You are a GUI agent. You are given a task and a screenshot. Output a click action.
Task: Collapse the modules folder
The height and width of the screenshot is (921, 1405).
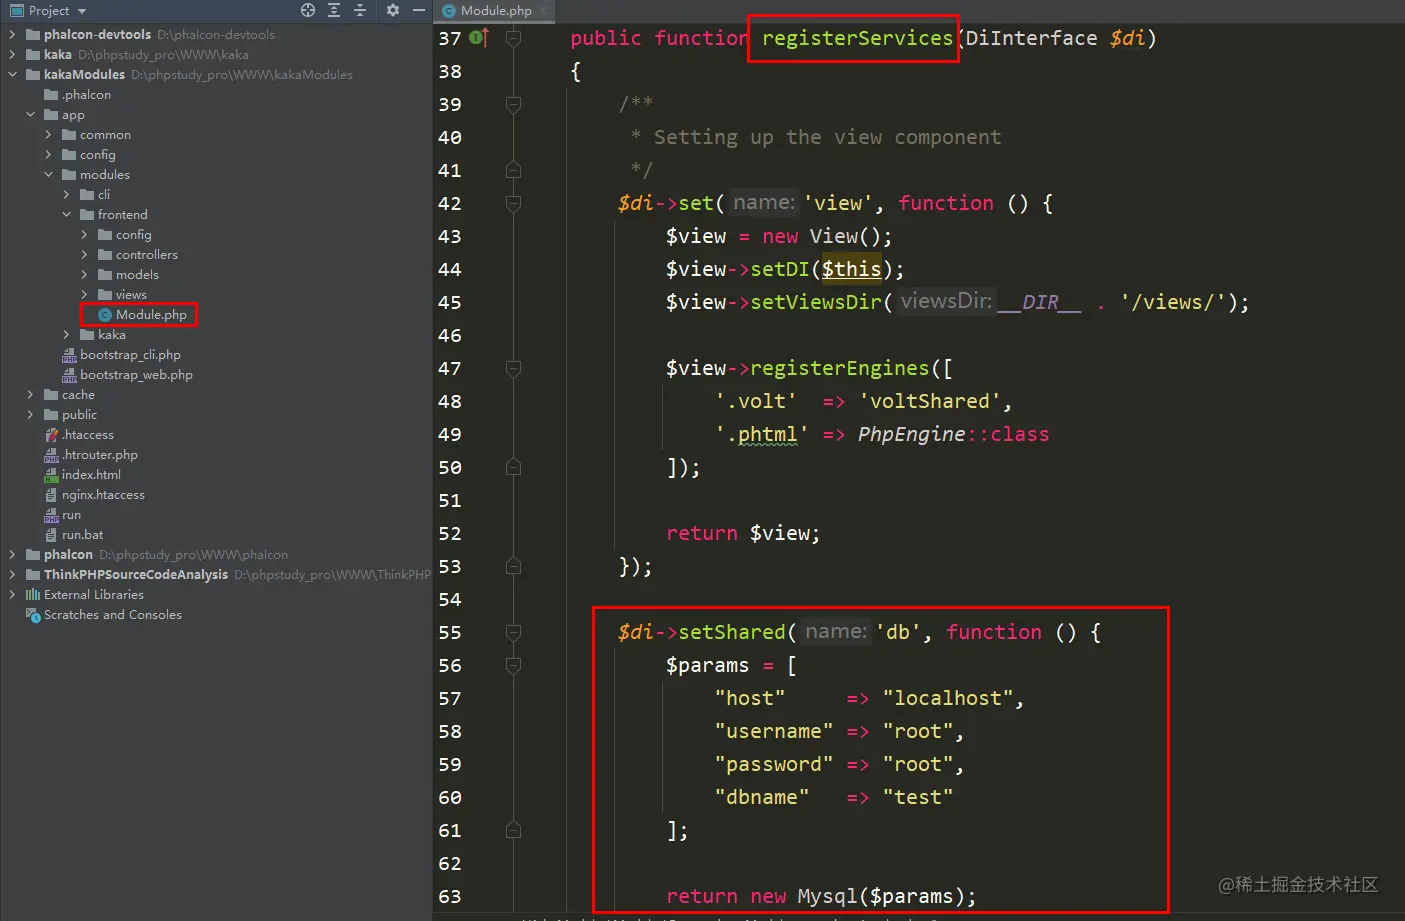point(48,174)
